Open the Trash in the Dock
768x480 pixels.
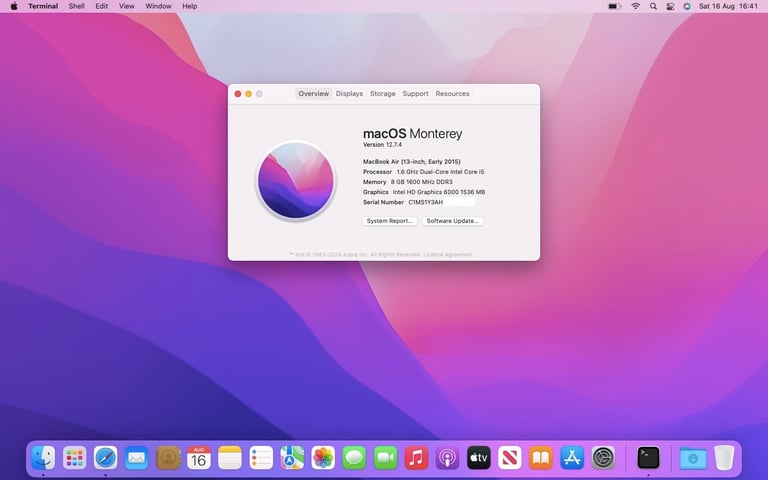click(x=724, y=457)
